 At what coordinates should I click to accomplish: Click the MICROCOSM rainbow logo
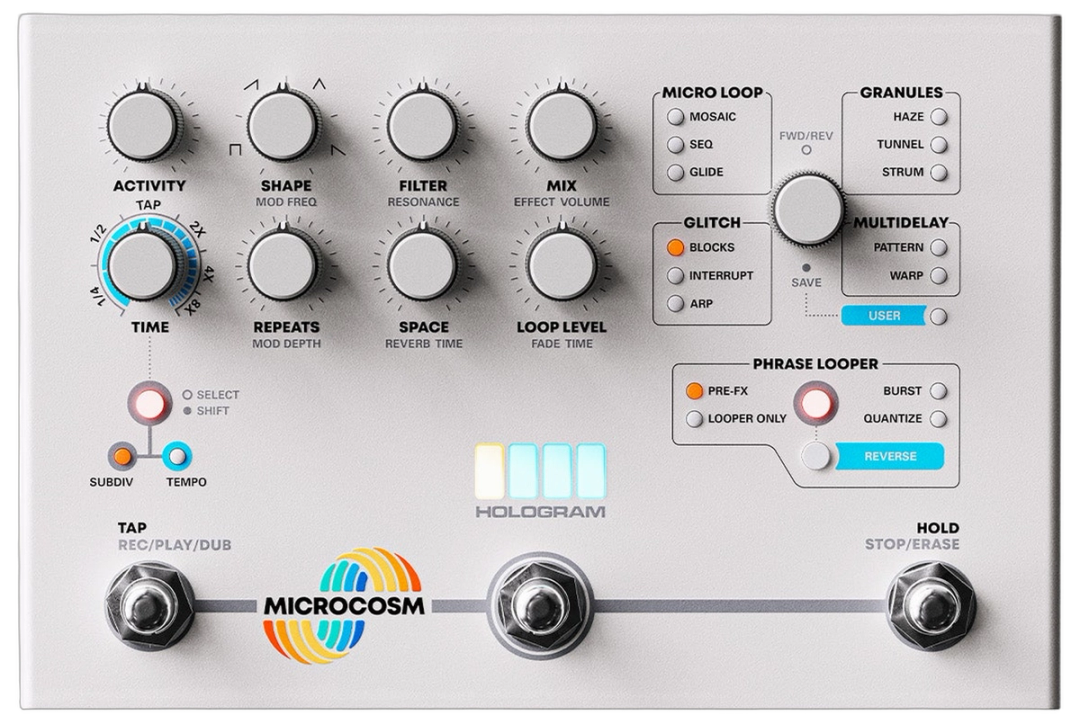tap(343, 606)
